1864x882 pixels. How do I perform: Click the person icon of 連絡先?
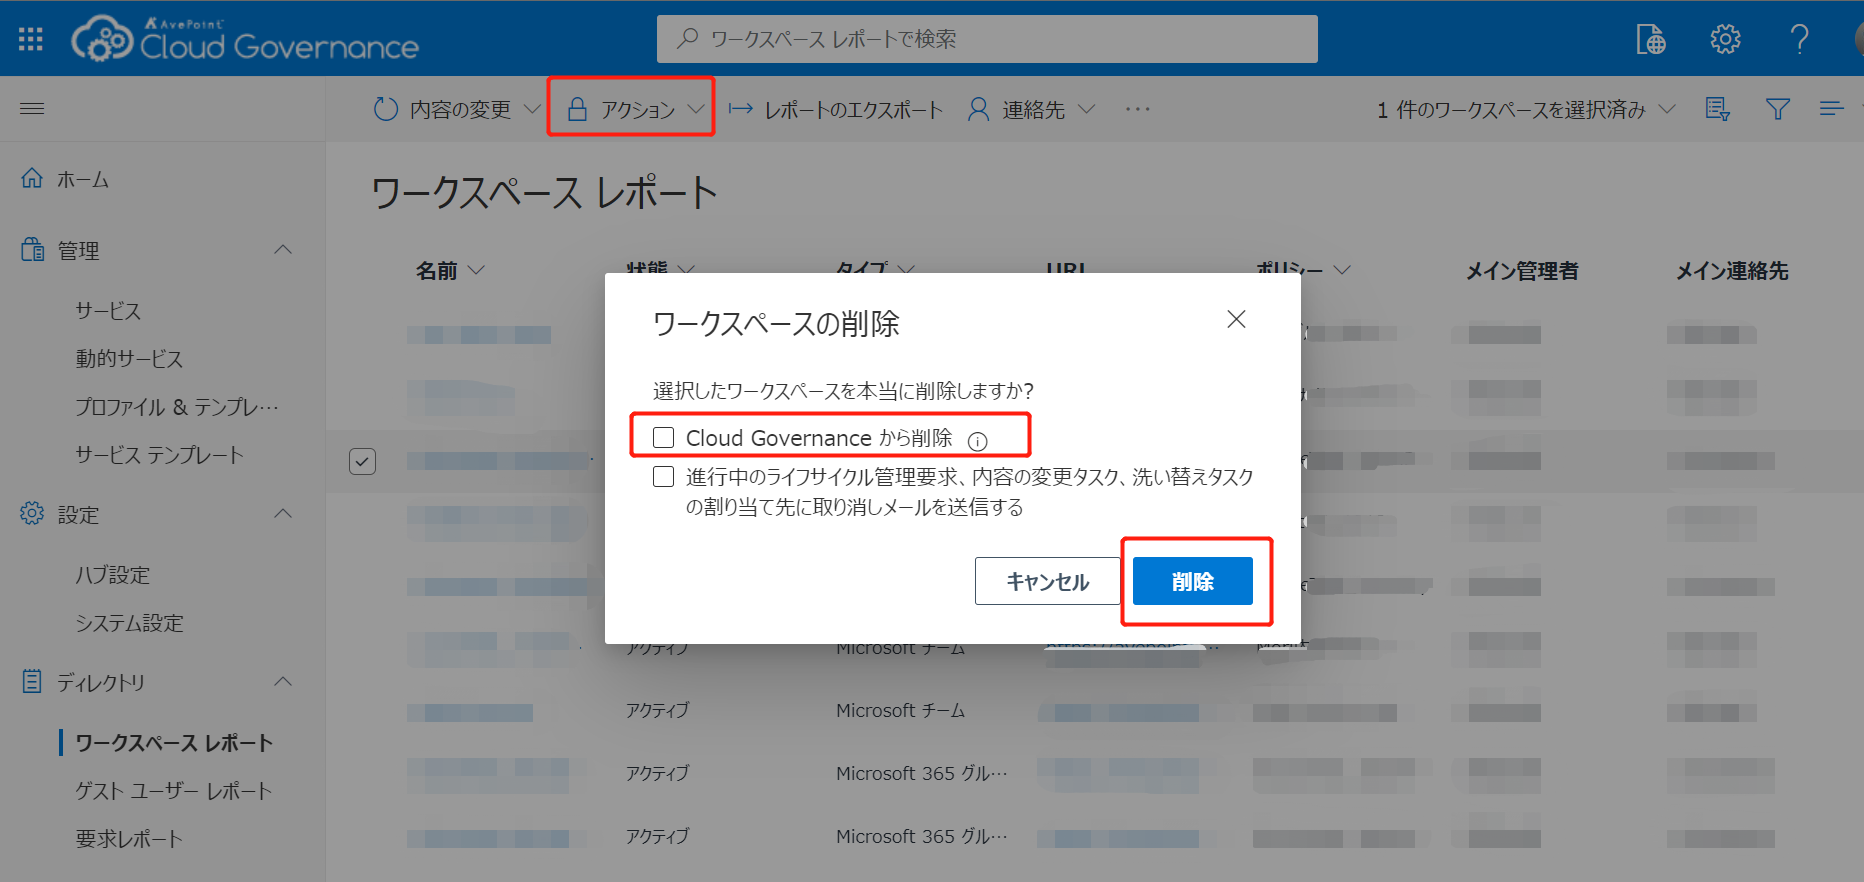pyautogui.click(x=978, y=109)
